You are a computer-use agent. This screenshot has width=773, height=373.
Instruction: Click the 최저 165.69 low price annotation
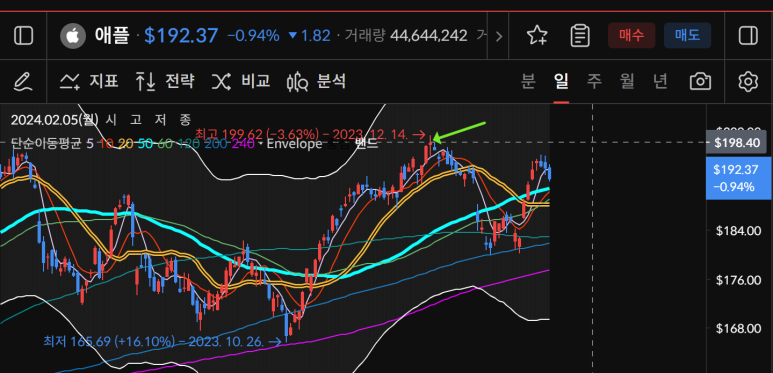pos(162,341)
